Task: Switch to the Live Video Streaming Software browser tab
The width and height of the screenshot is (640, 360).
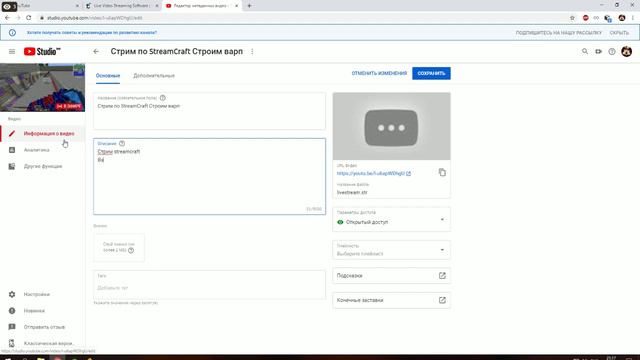Action: point(122,6)
